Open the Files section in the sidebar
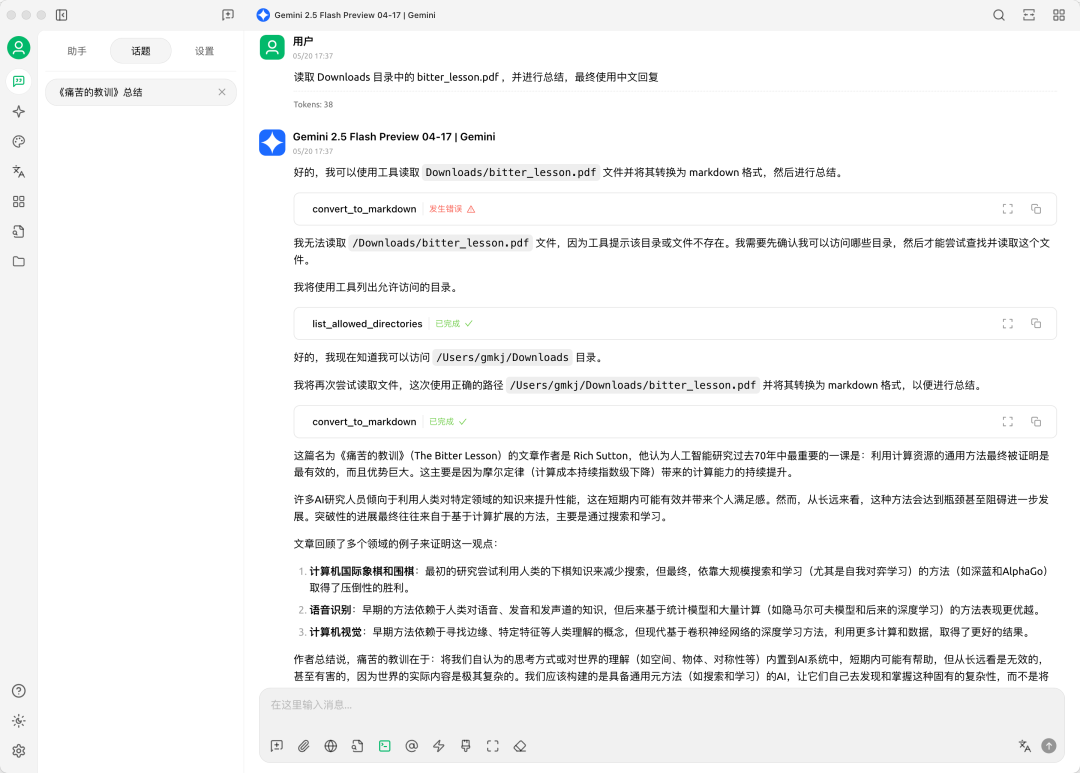This screenshot has height=773, width=1080. 18,259
